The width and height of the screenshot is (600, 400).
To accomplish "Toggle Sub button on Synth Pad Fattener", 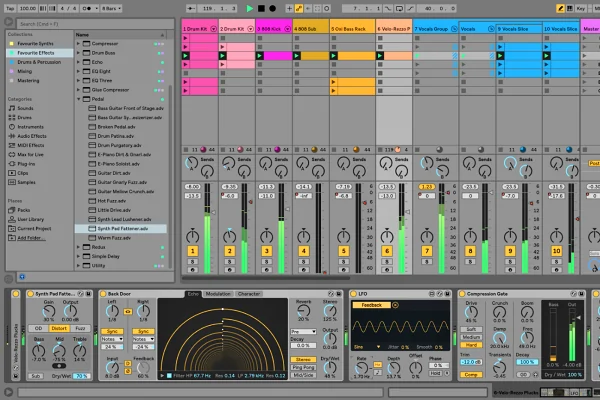I will click(x=35, y=376).
